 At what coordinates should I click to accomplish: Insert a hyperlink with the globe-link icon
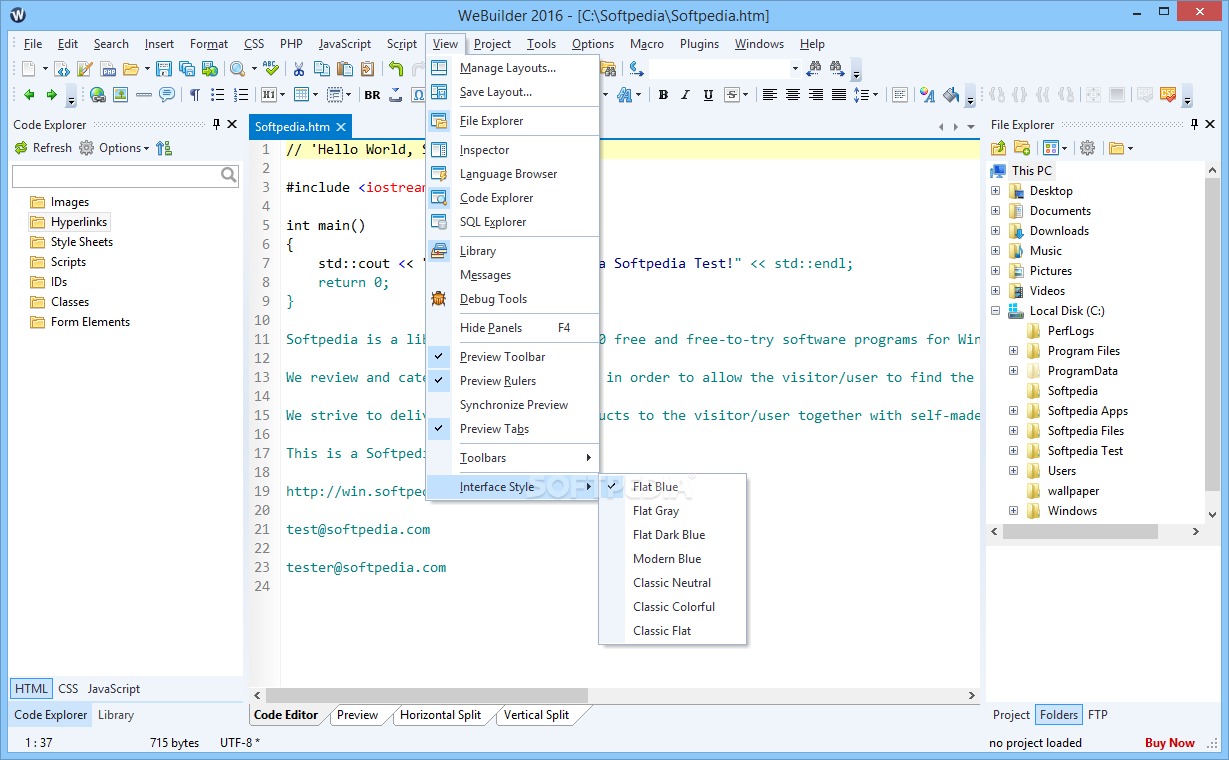coord(98,95)
